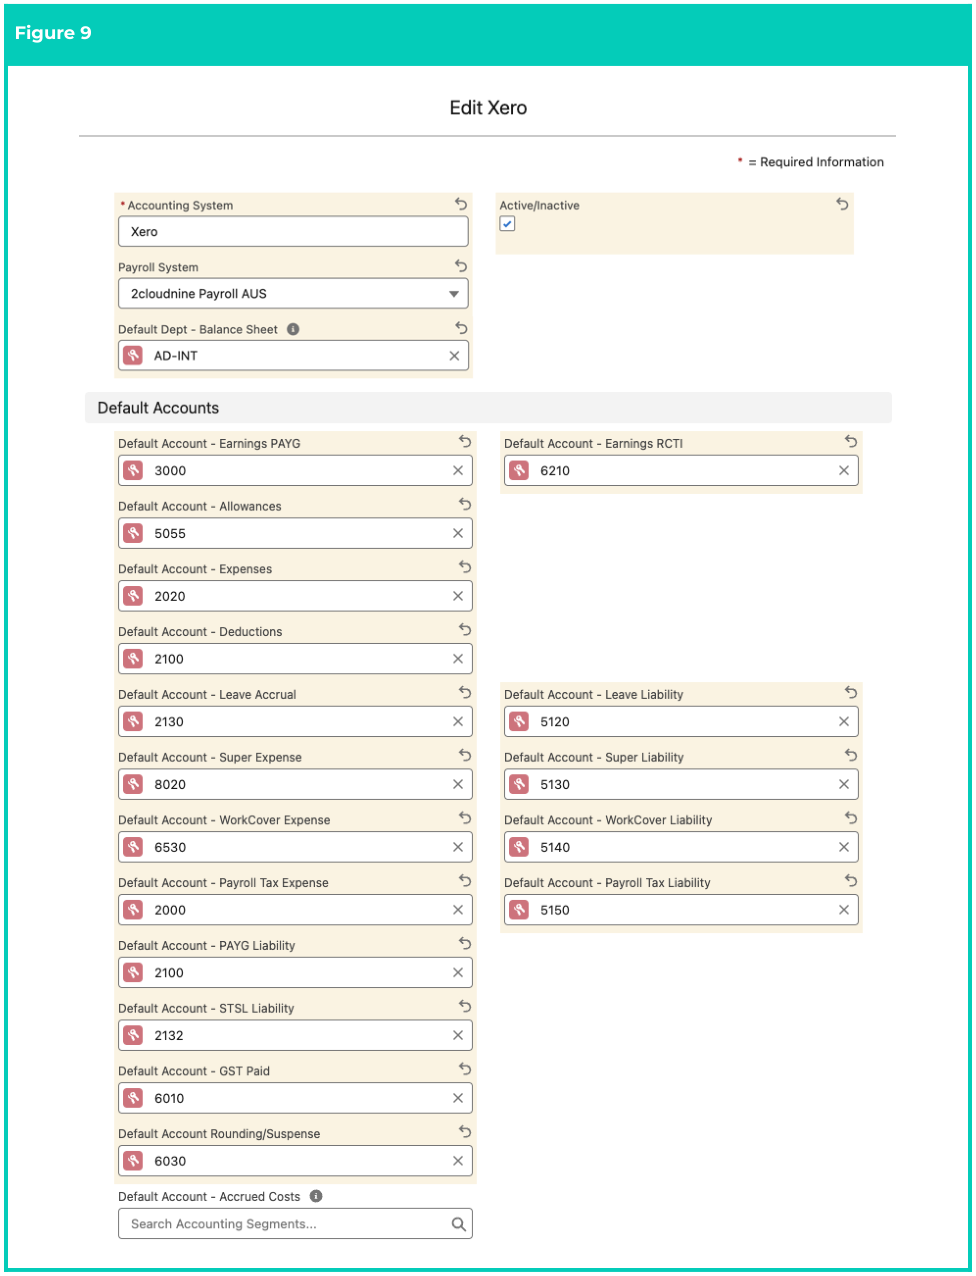Undo Default Account - Earnings PAYG
The width and height of the screenshot is (976, 1276).
click(x=465, y=441)
